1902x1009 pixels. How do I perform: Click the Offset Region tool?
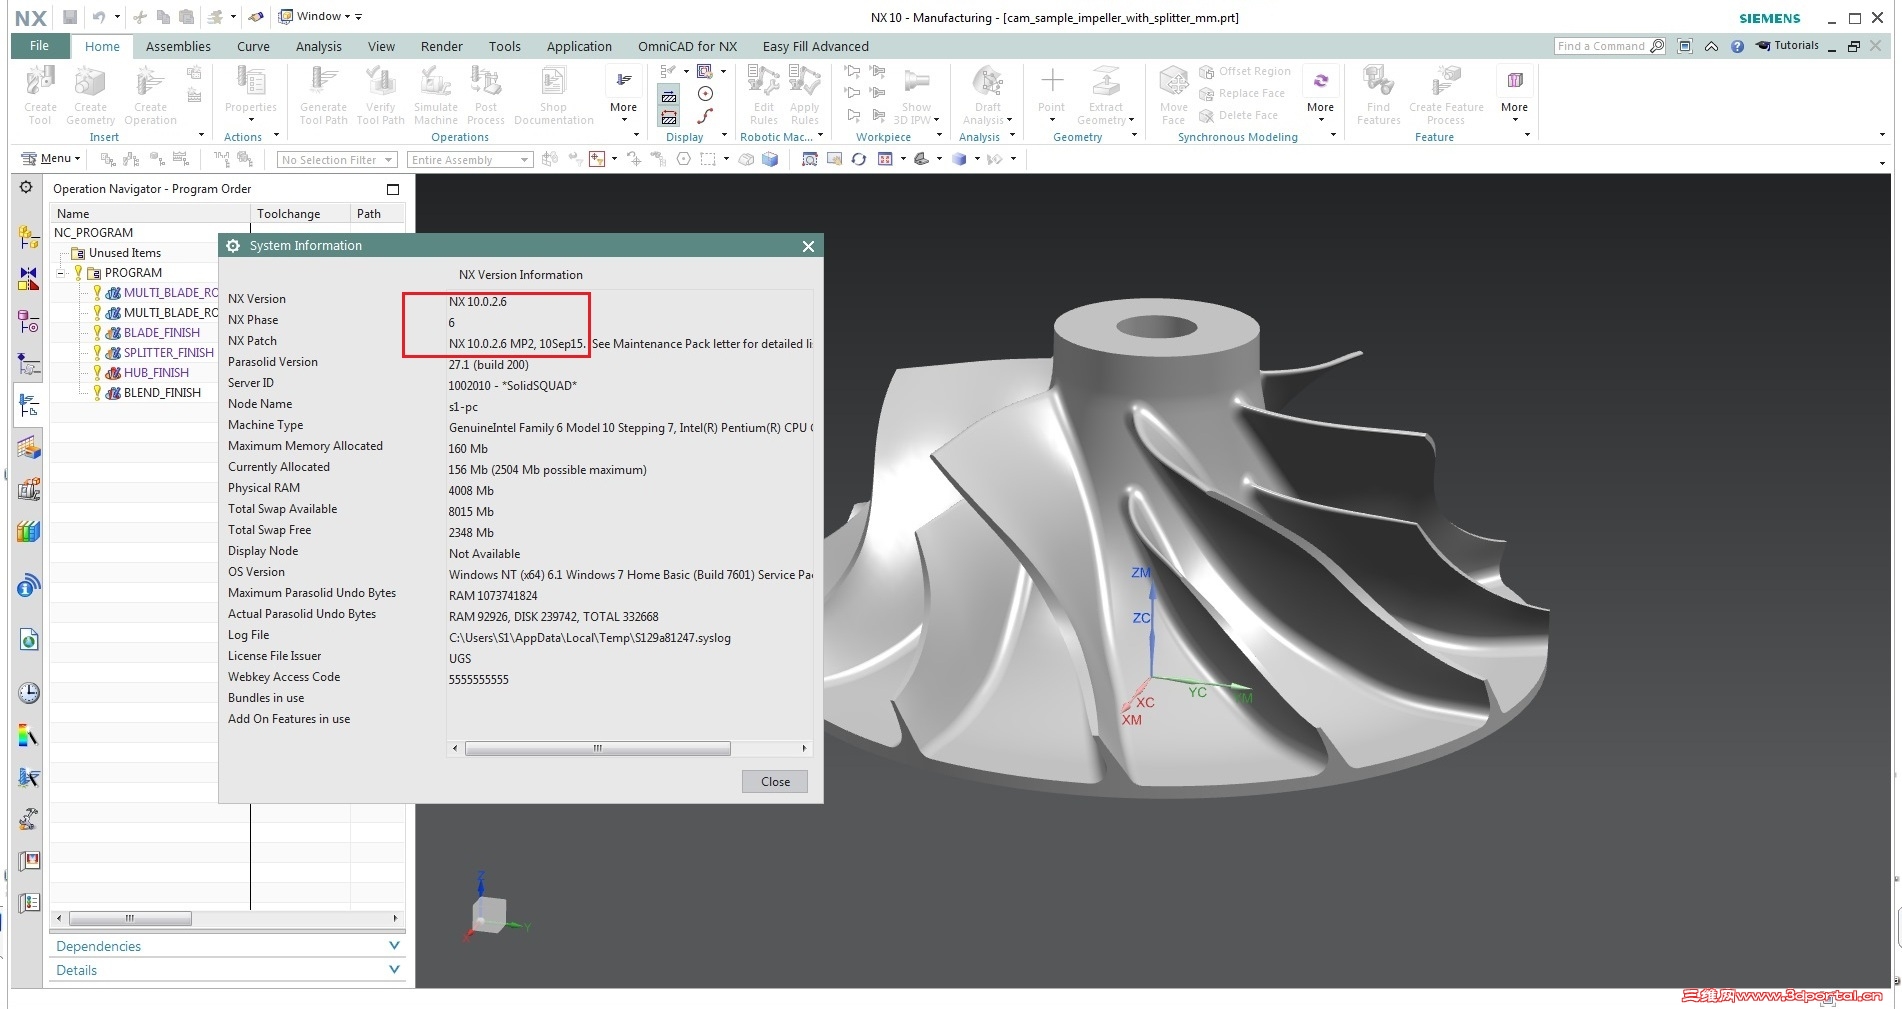pyautogui.click(x=1245, y=72)
